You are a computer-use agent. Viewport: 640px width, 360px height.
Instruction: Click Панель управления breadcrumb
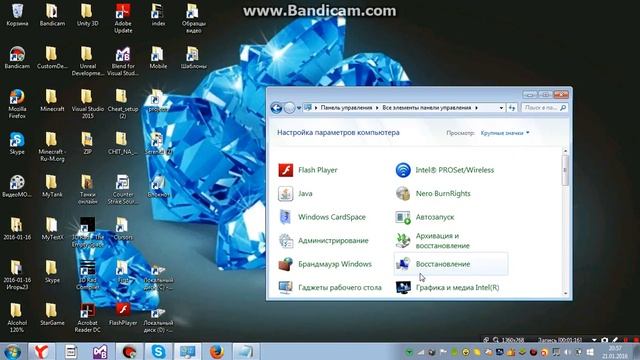[346, 108]
